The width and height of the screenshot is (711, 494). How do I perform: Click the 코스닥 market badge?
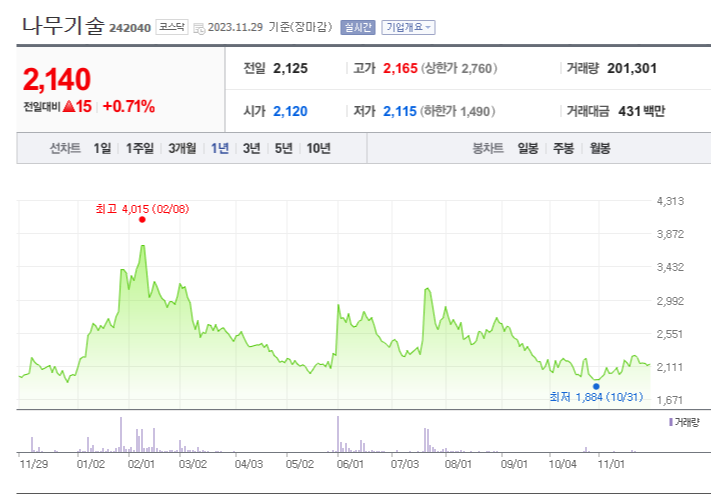coord(172,27)
